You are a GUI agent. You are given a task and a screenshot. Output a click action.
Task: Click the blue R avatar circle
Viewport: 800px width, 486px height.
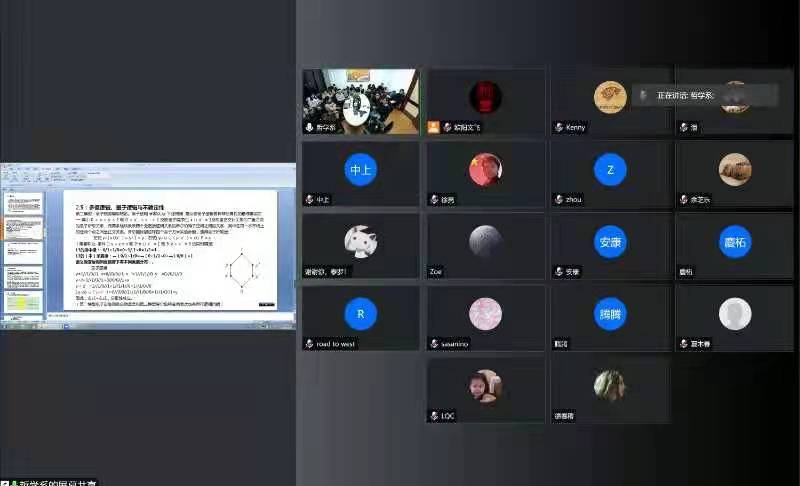tap(360, 313)
